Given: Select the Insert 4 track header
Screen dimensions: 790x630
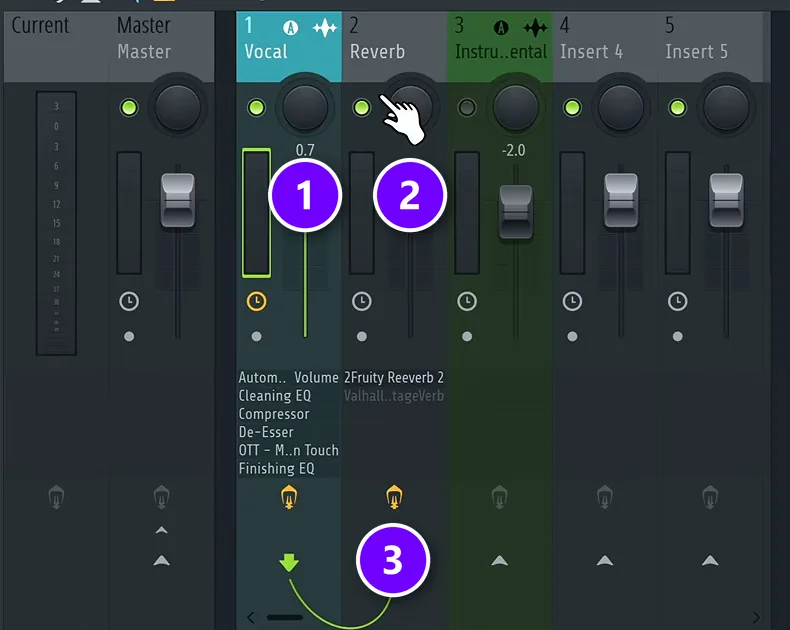Looking at the screenshot, I should pos(605,46).
